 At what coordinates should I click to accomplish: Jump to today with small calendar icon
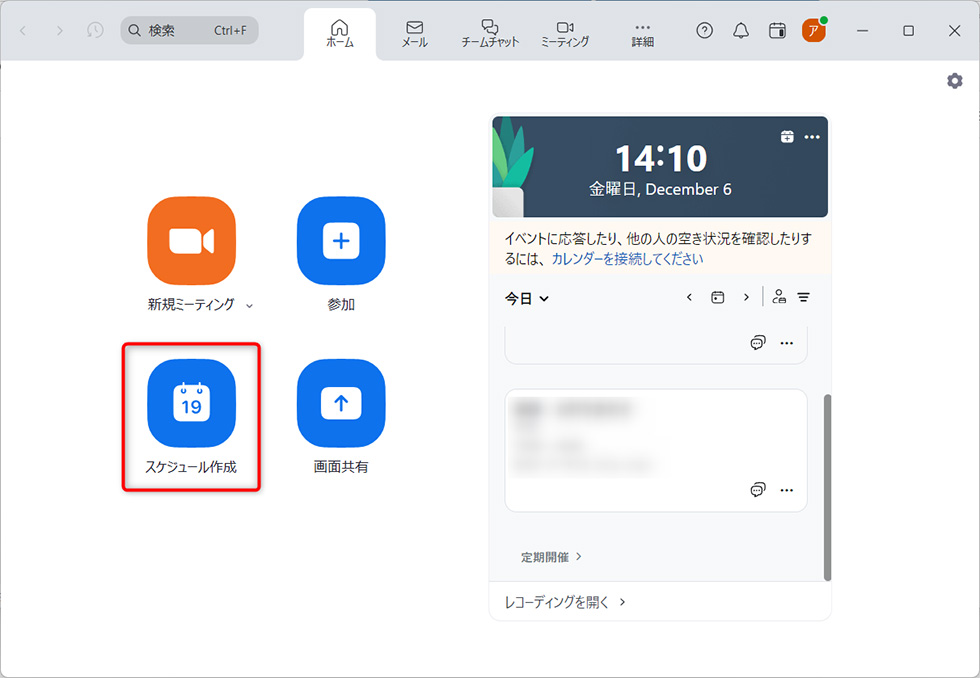pyautogui.click(x=718, y=297)
